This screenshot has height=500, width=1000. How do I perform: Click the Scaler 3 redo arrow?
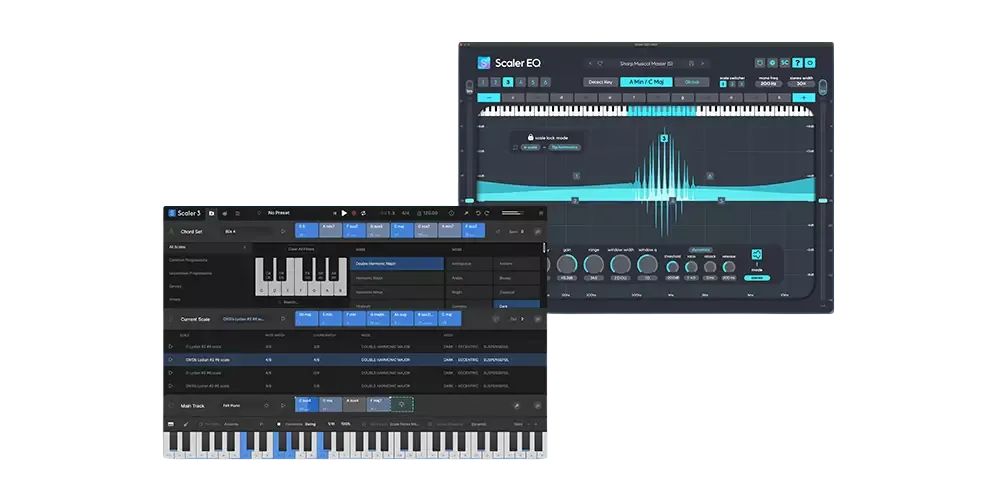click(487, 213)
